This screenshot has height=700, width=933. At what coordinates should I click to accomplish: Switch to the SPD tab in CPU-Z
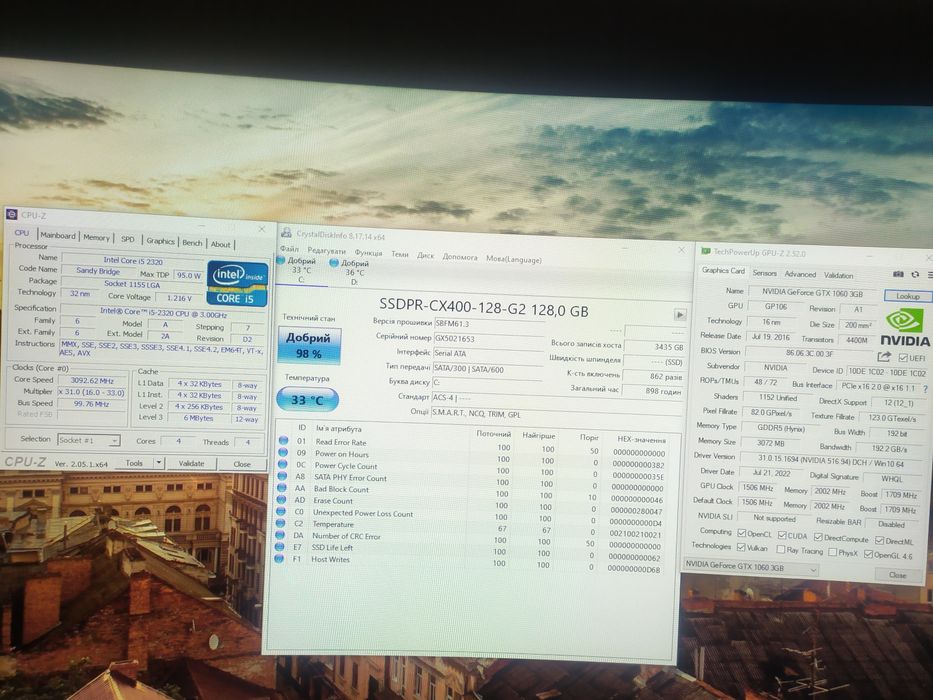coord(128,239)
